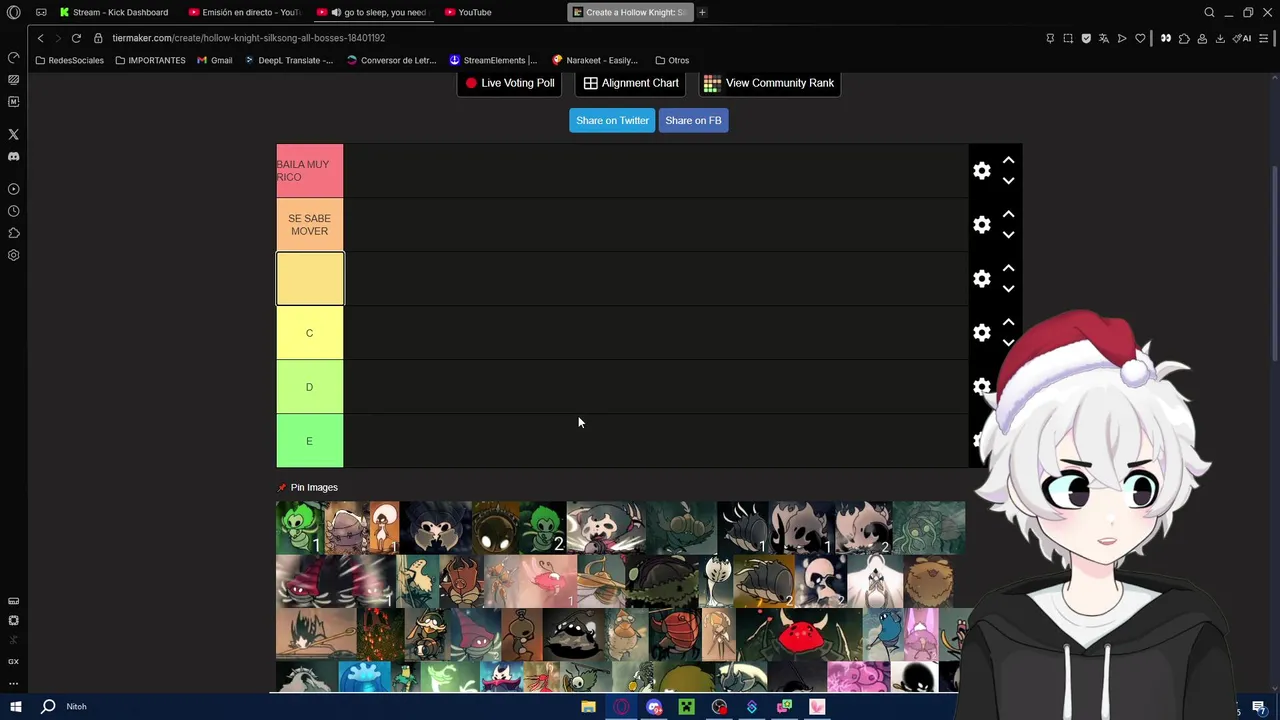
Task: Select the yellow C tier label
Action: point(310,333)
